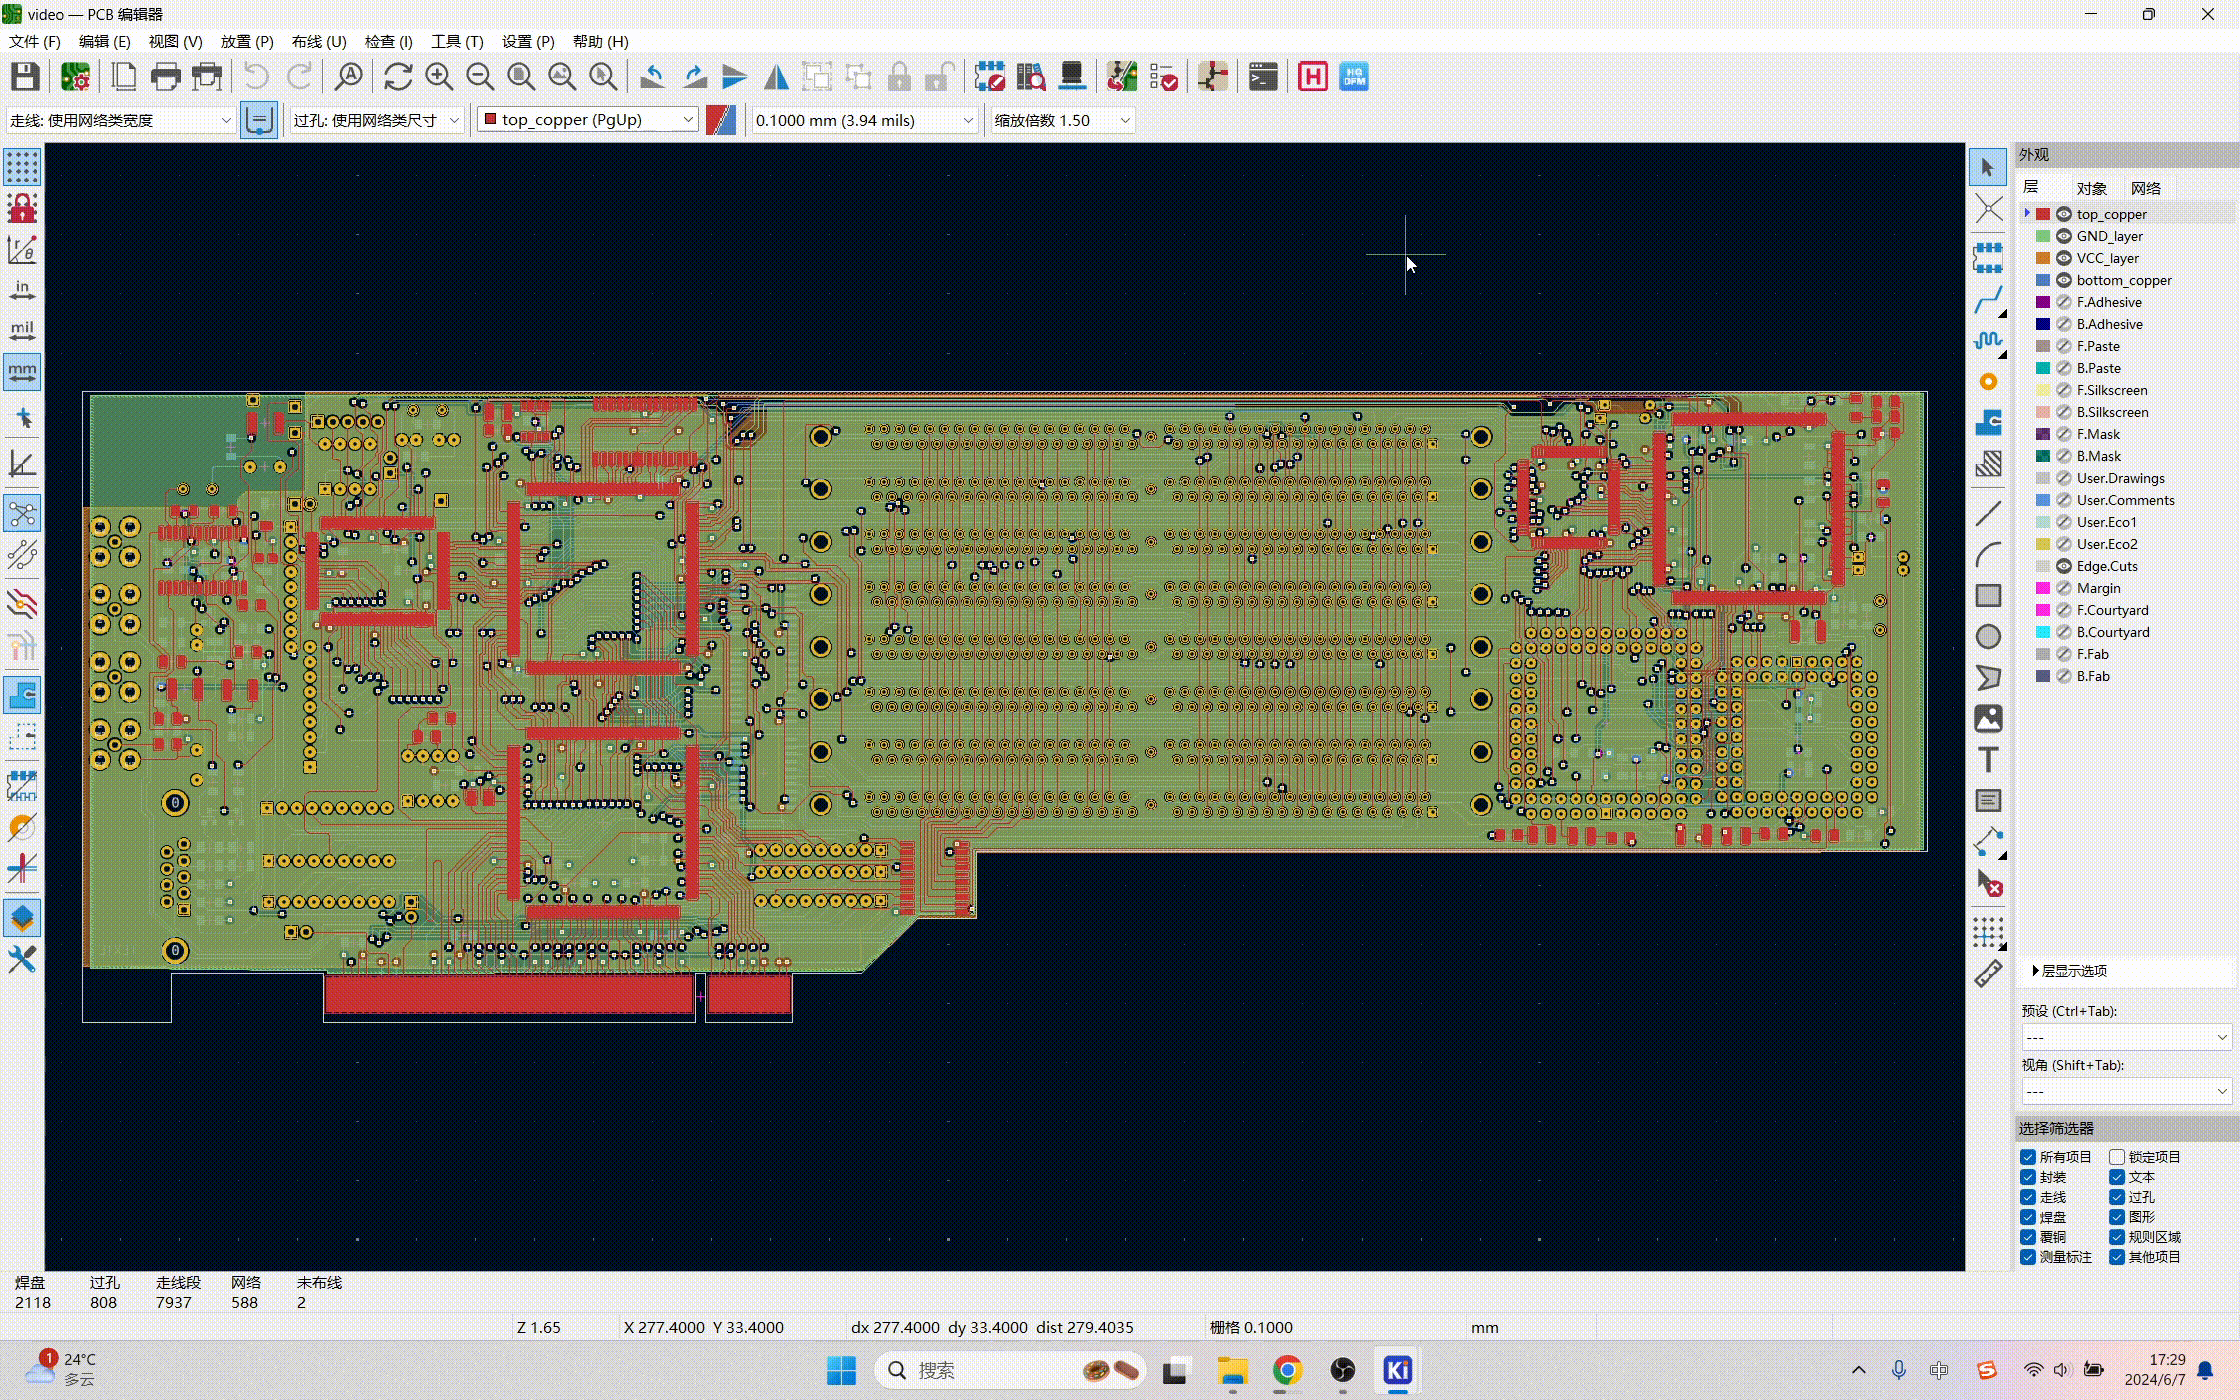This screenshot has width=2240, height=1400.
Task: Click the Refresh view icon
Action: (398, 77)
